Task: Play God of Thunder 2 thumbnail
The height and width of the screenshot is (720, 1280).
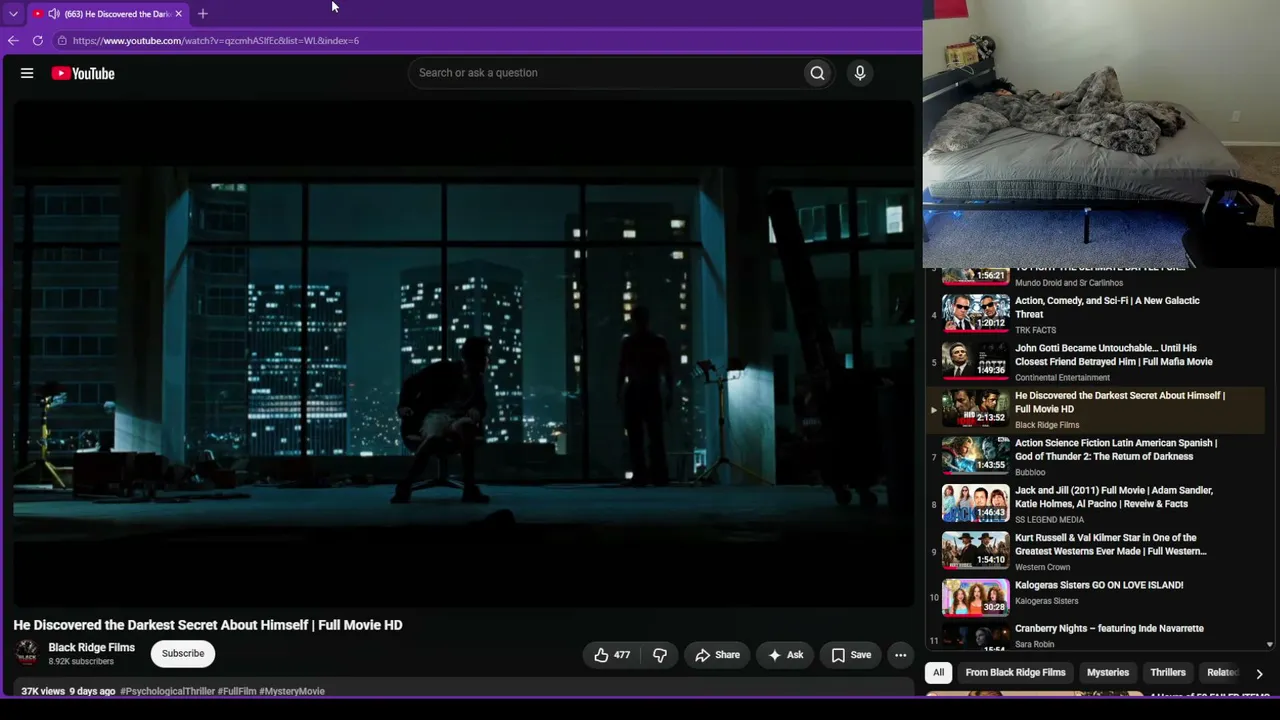Action: (x=976, y=456)
